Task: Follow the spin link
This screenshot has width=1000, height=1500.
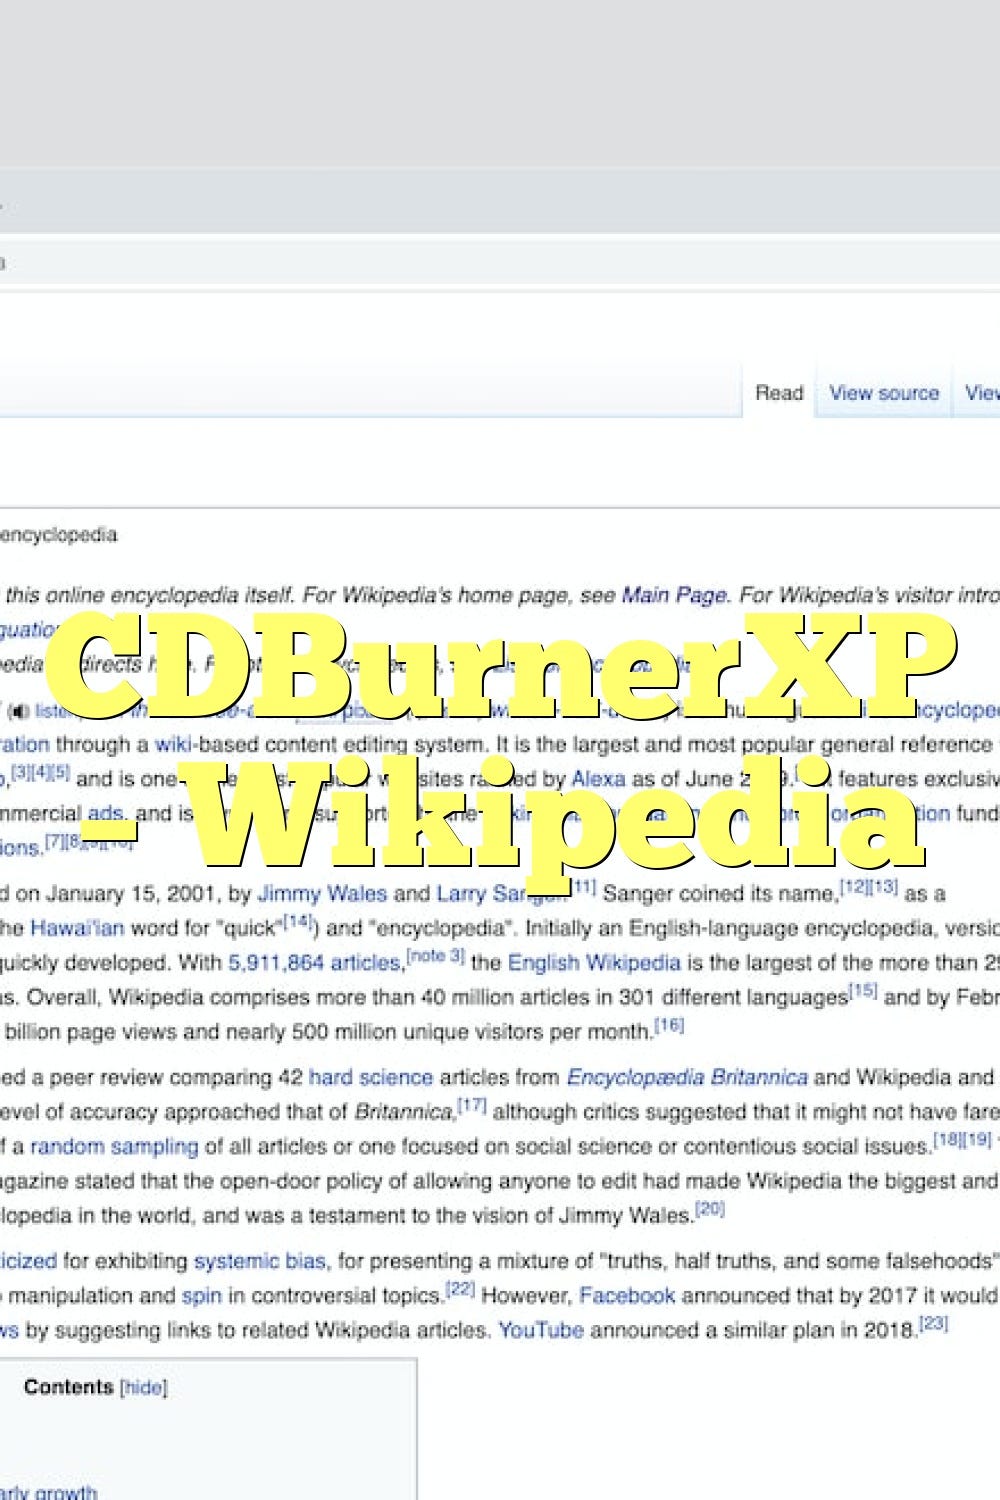Action: pos(201,1296)
